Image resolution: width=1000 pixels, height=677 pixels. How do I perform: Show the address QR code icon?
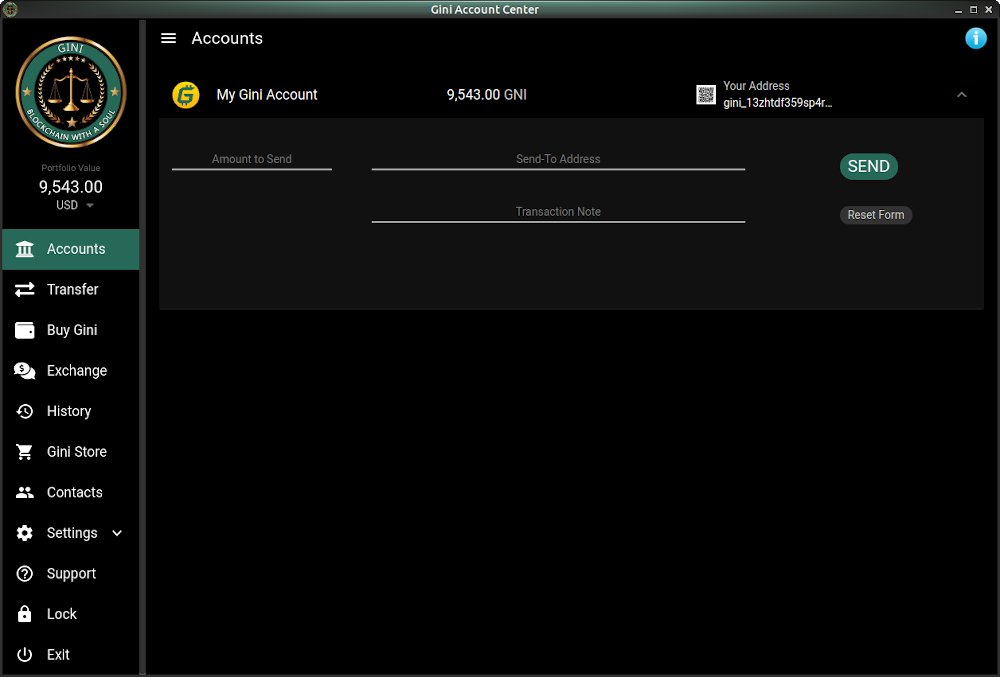(x=705, y=95)
